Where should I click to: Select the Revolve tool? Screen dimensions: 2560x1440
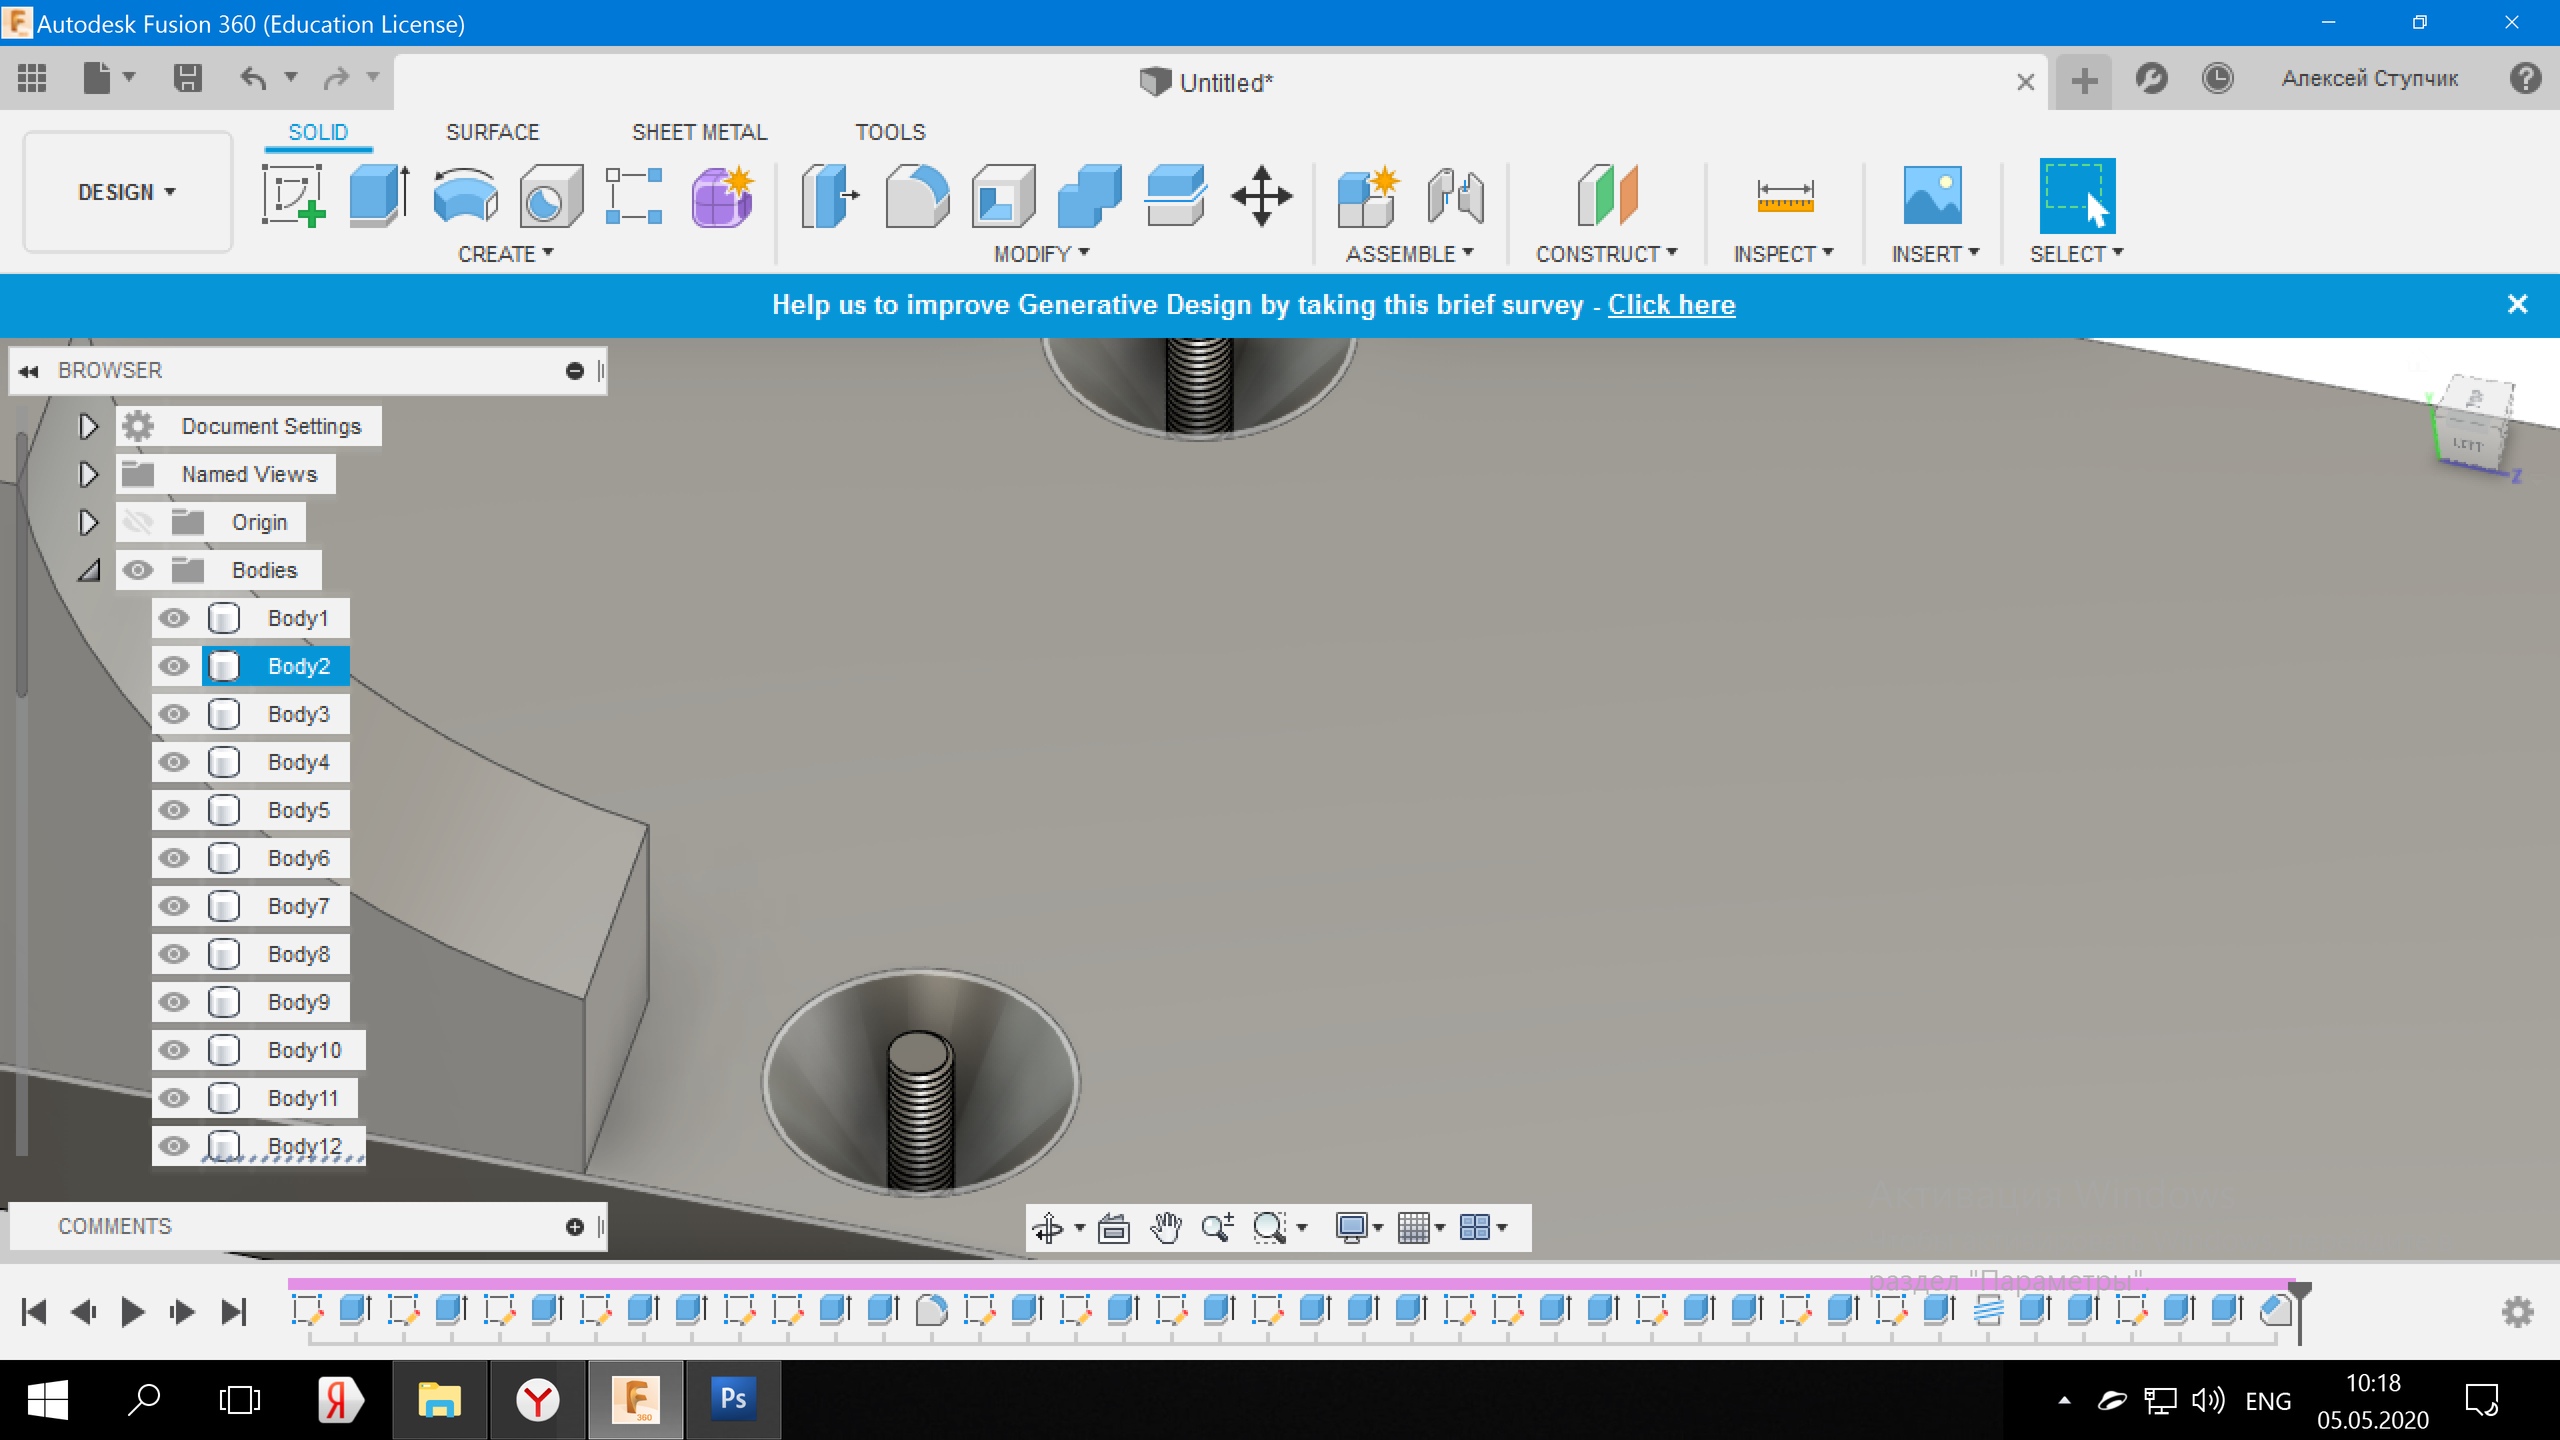pyautogui.click(x=465, y=195)
